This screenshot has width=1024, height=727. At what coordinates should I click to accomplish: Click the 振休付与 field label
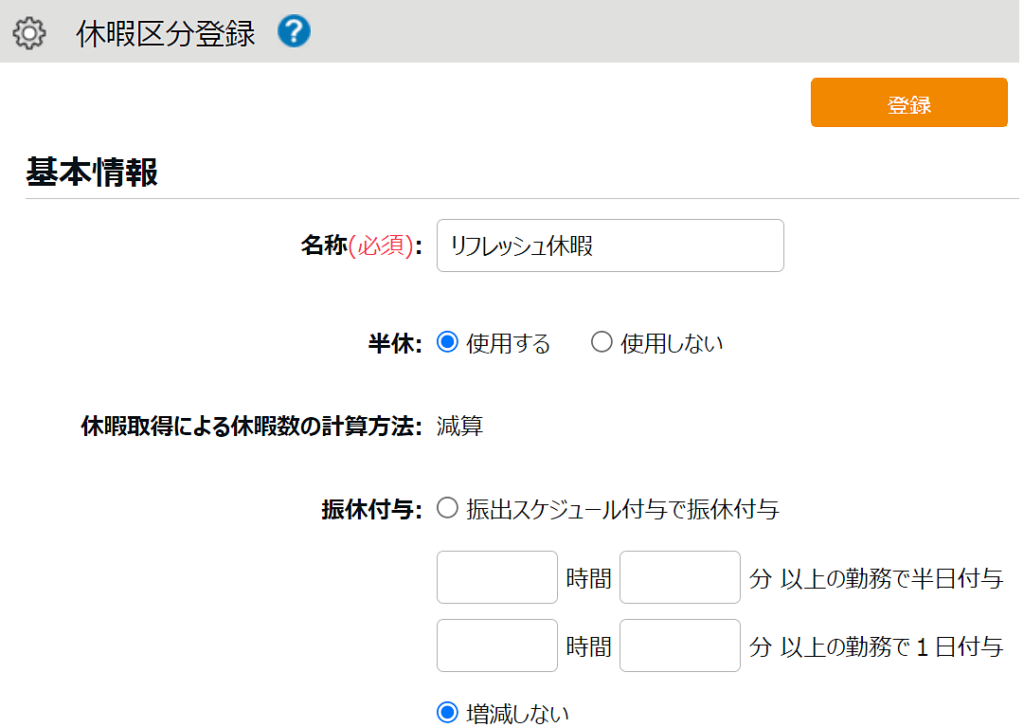pos(367,509)
